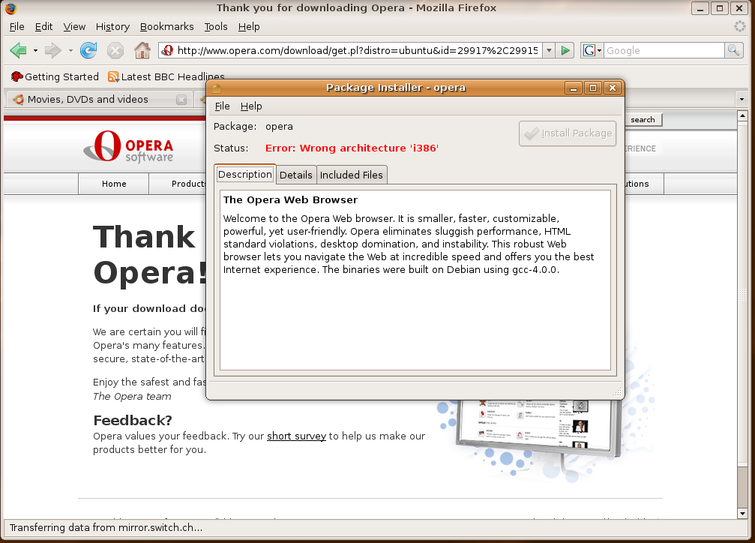Click the Firefox activity throbber icon
755x543 pixels.
[740, 26]
